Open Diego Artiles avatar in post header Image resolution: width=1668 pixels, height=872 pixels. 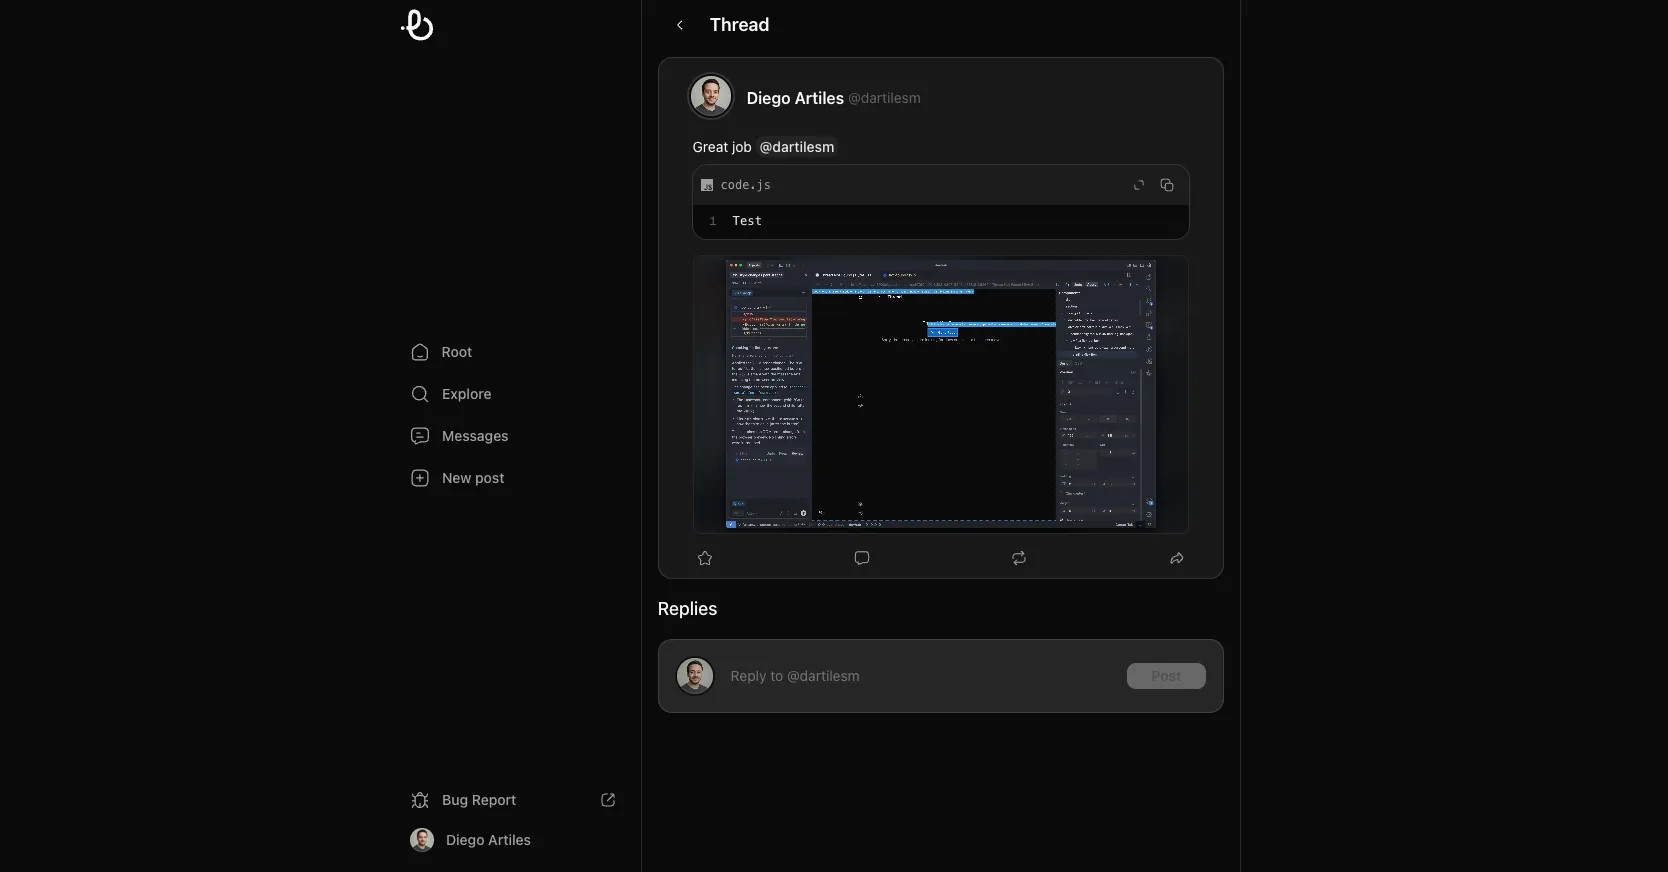click(711, 97)
